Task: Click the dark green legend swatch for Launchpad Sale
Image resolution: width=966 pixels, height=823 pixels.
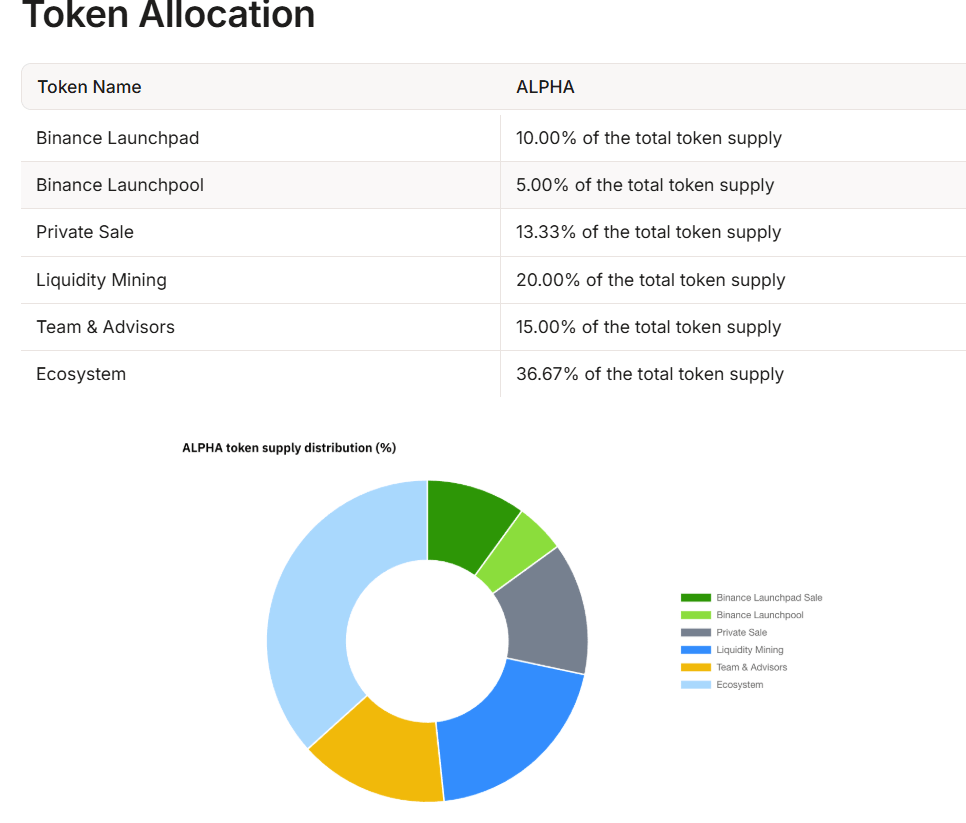Action: (695, 598)
